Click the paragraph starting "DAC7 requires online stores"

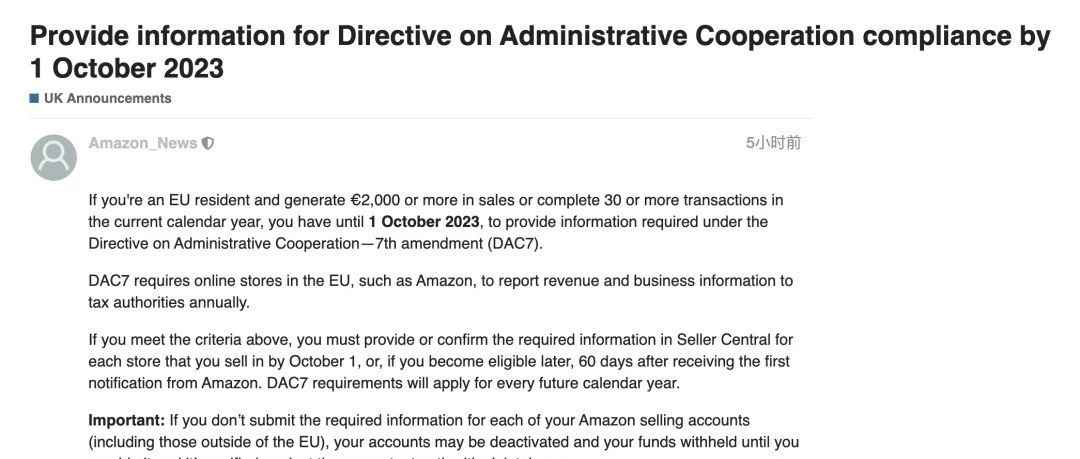441,292
